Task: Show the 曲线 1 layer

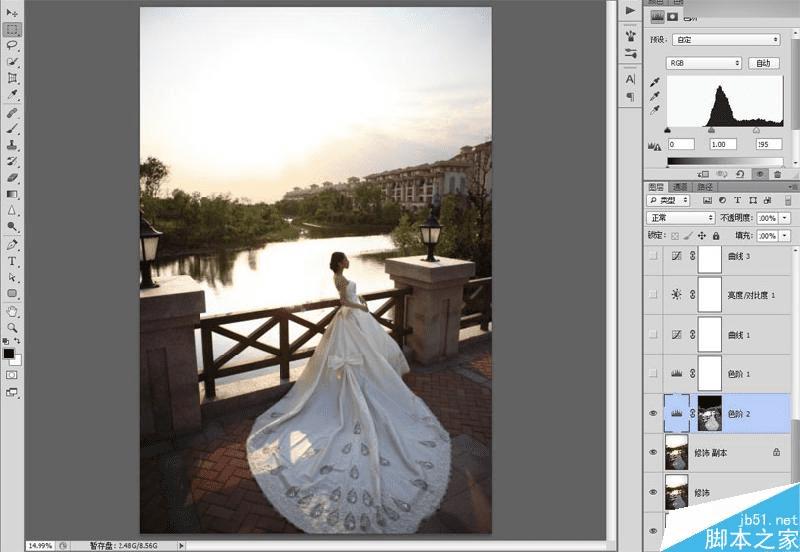Action: click(653, 334)
